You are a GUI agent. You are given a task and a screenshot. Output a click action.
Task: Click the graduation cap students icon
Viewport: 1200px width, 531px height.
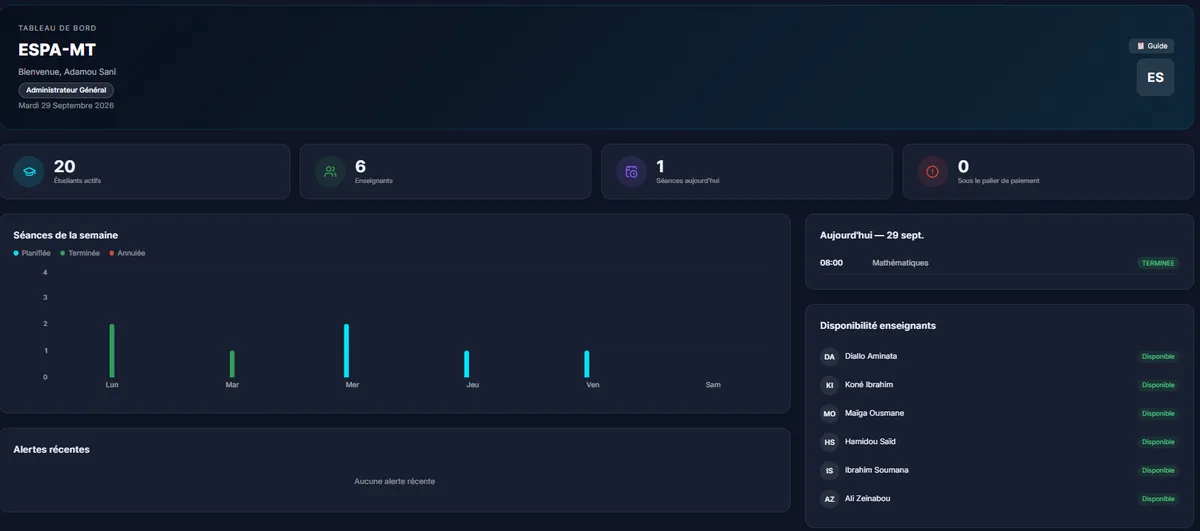pos(29,172)
